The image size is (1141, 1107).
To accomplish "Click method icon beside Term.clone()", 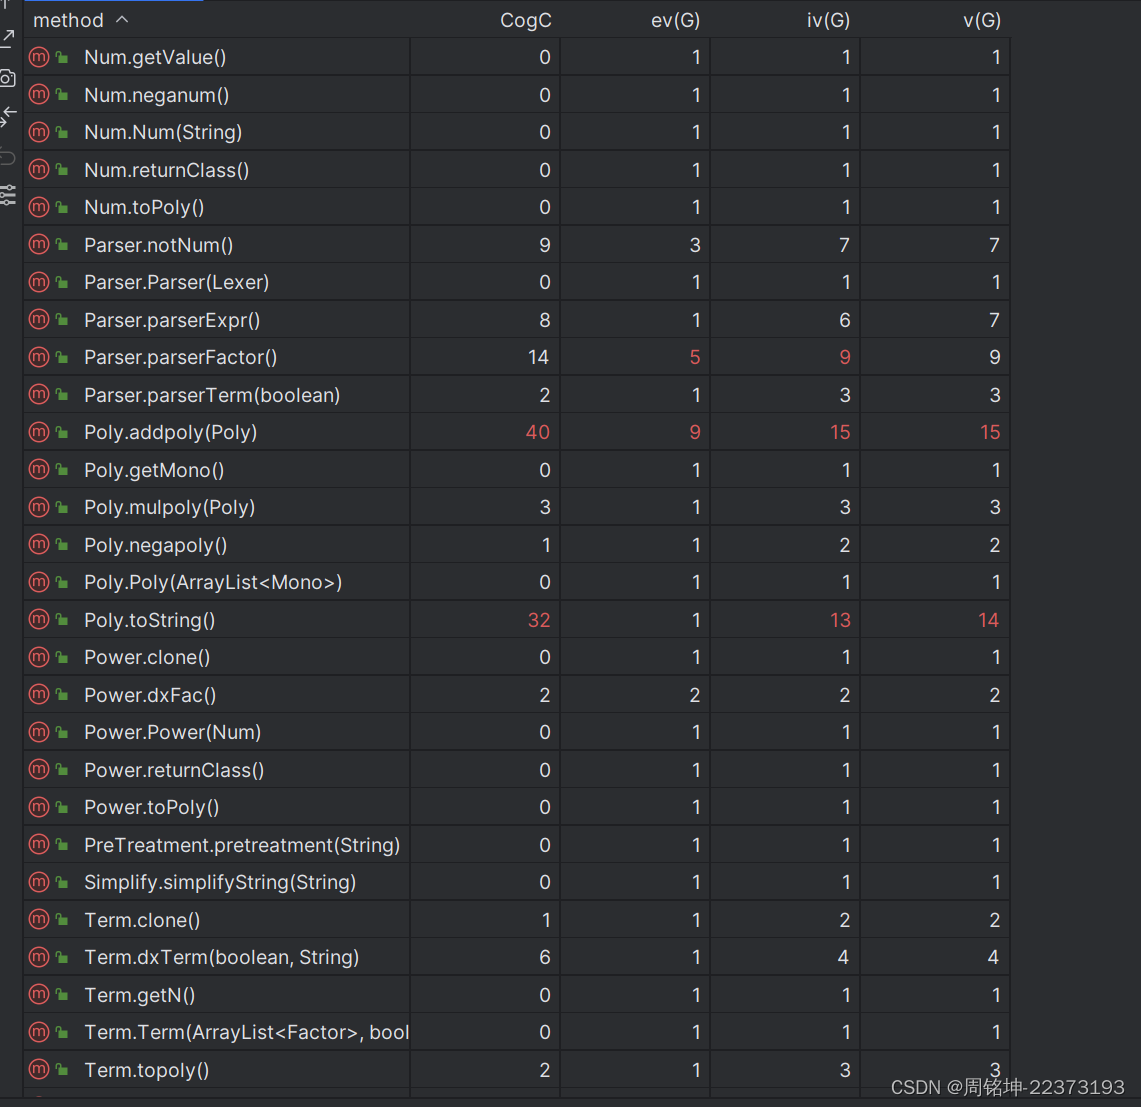I will coord(39,919).
